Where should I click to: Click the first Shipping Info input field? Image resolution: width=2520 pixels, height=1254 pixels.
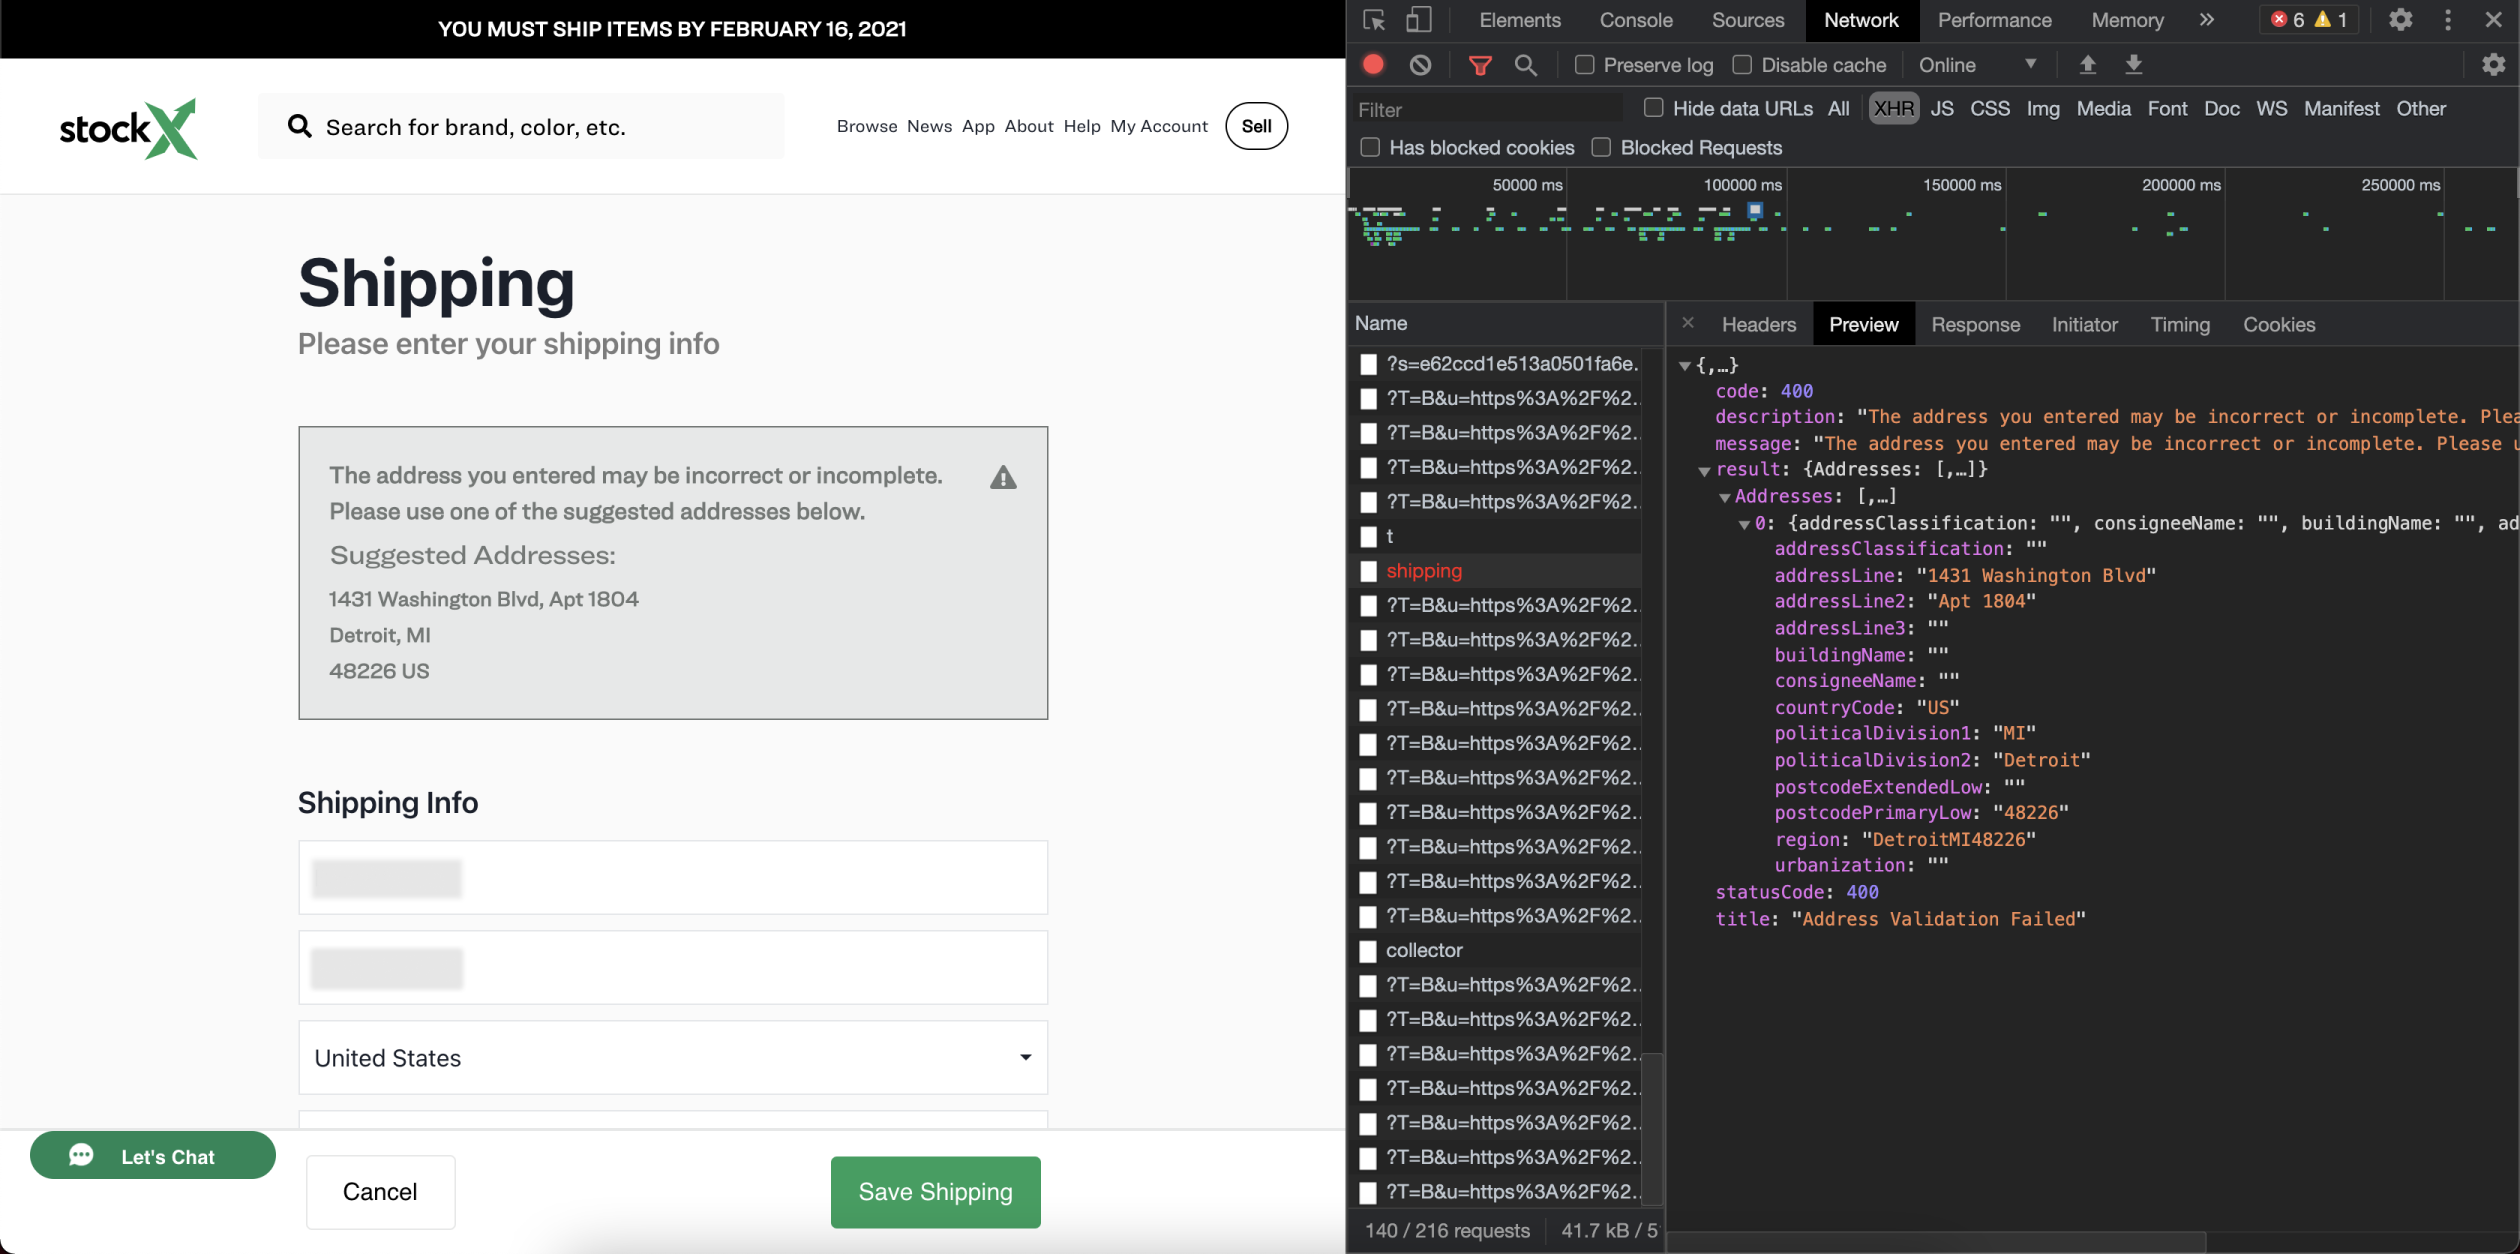point(673,877)
